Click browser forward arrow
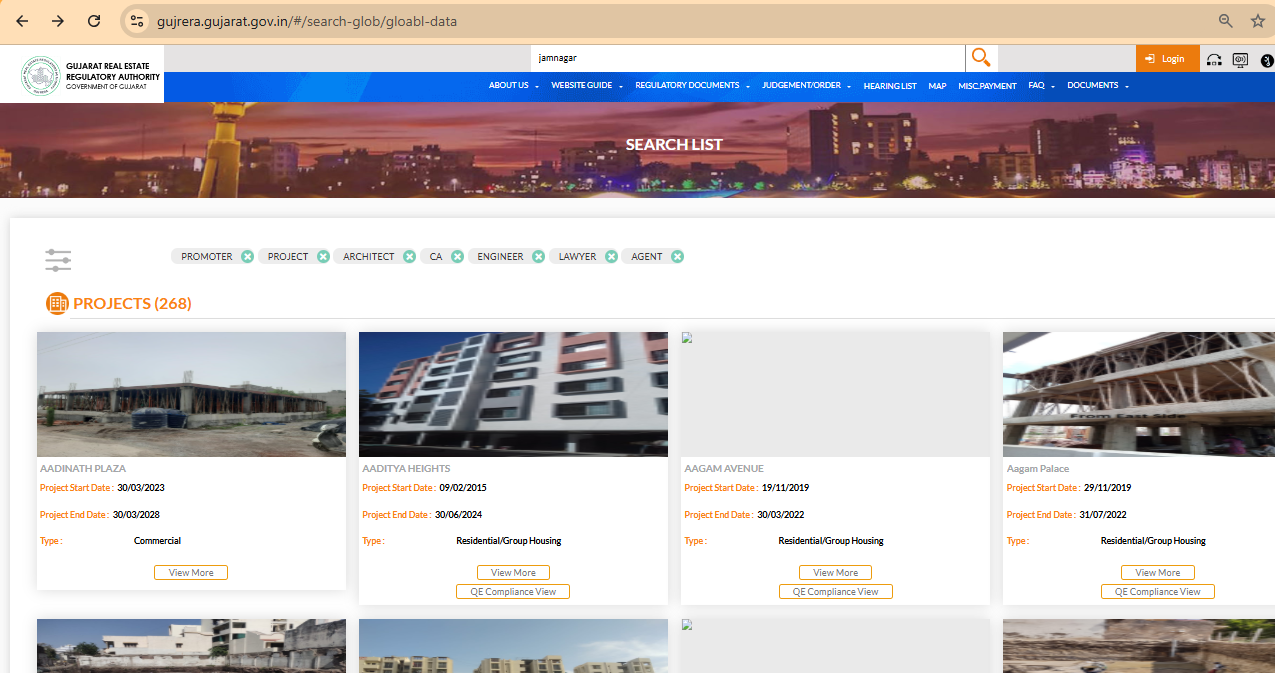 [x=58, y=21]
